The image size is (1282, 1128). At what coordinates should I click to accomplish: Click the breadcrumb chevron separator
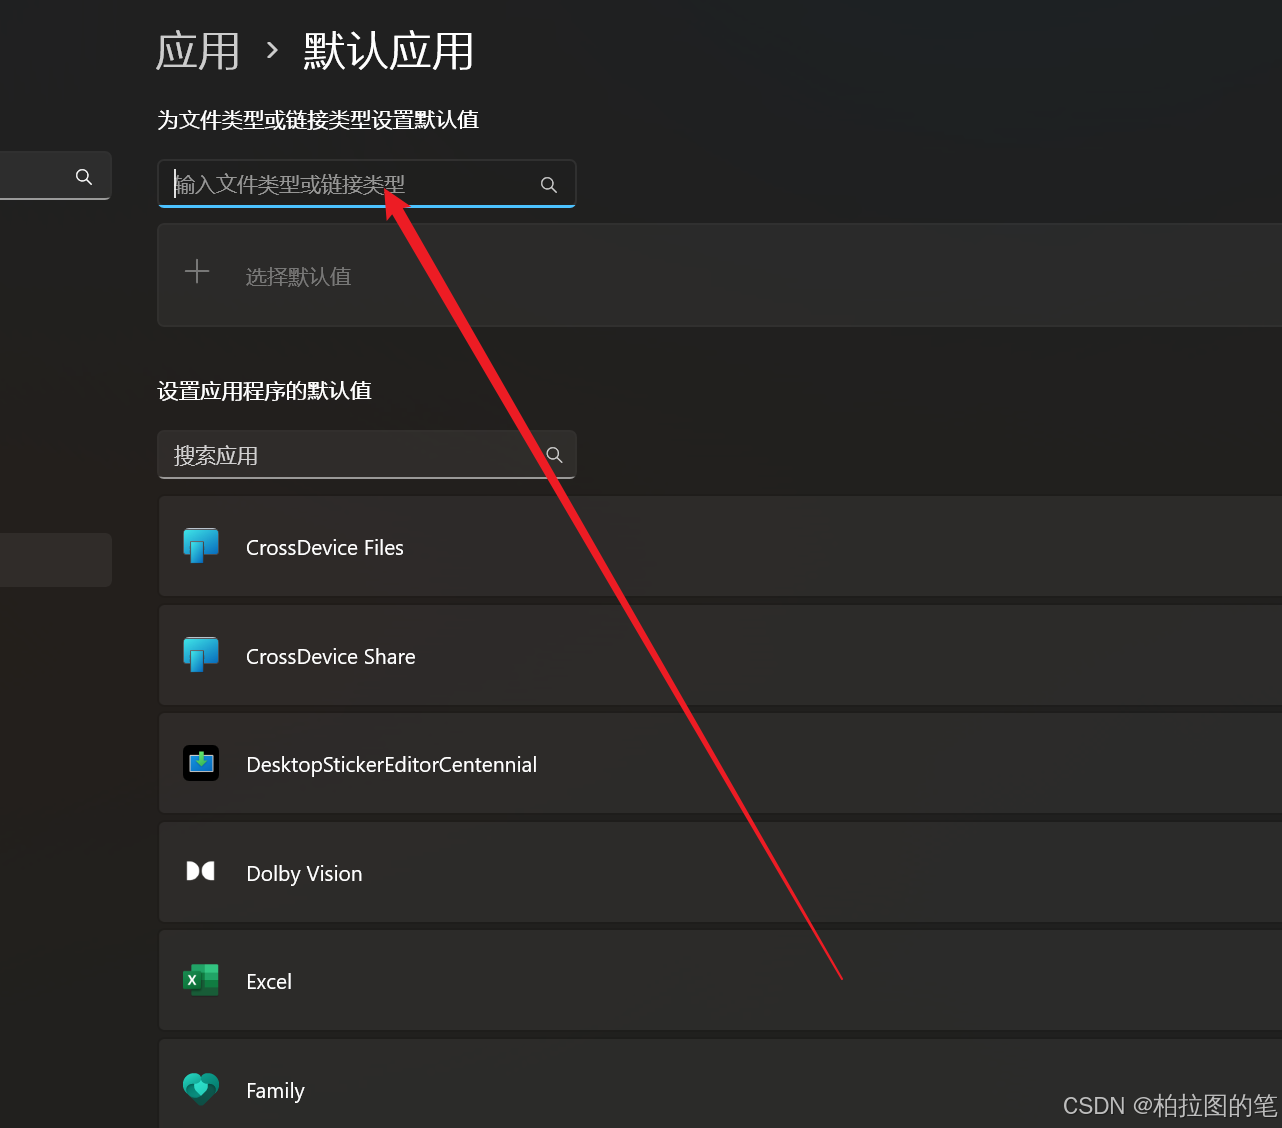(x=272, y=50)
